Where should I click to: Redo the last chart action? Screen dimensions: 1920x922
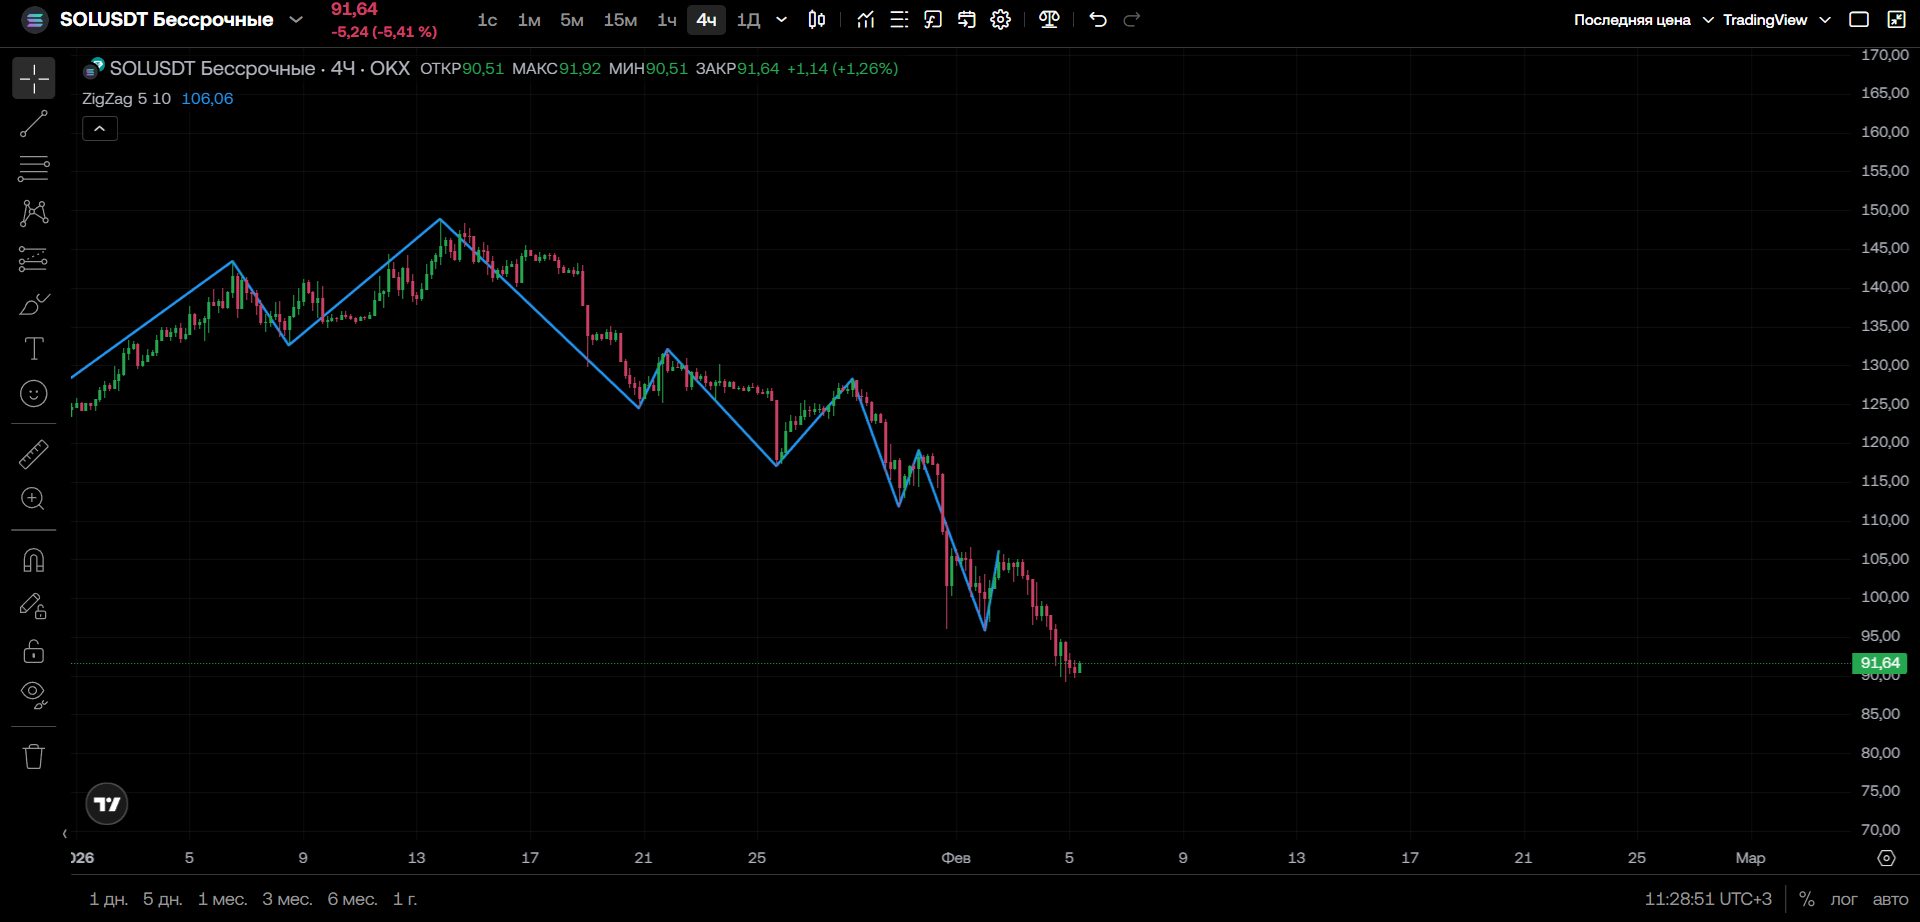pos(1132,20)
